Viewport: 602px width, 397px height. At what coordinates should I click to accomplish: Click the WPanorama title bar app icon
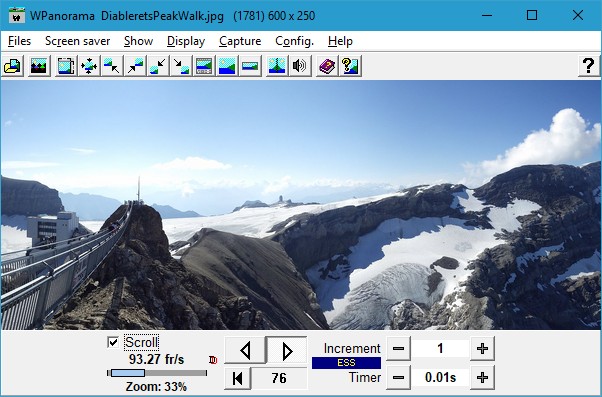click(x=16, y=15)
